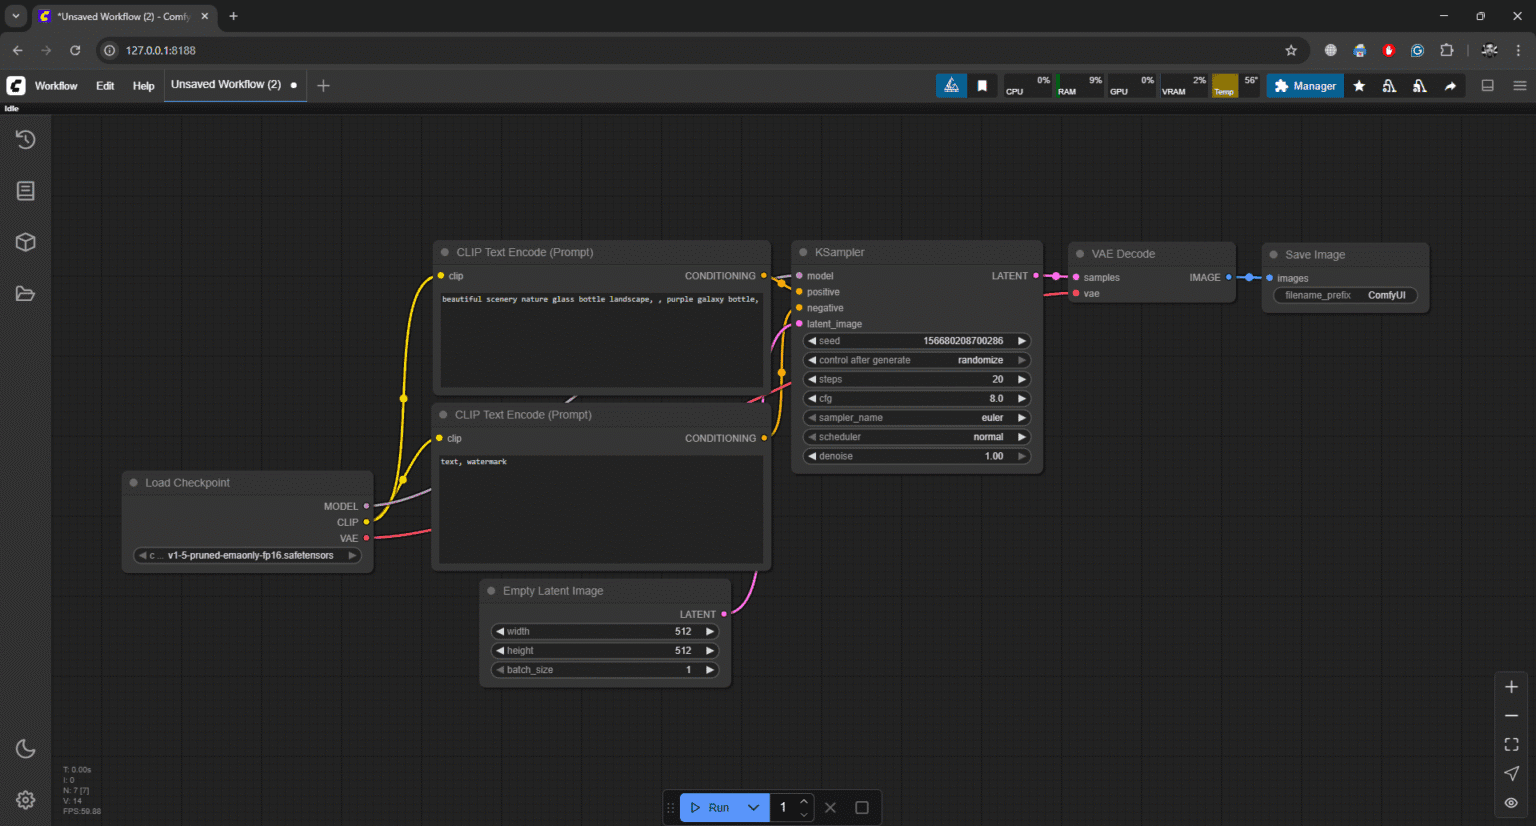Click the blue Run button
The width and height of the screenshot is (1536, 826).
click(710, 807)
